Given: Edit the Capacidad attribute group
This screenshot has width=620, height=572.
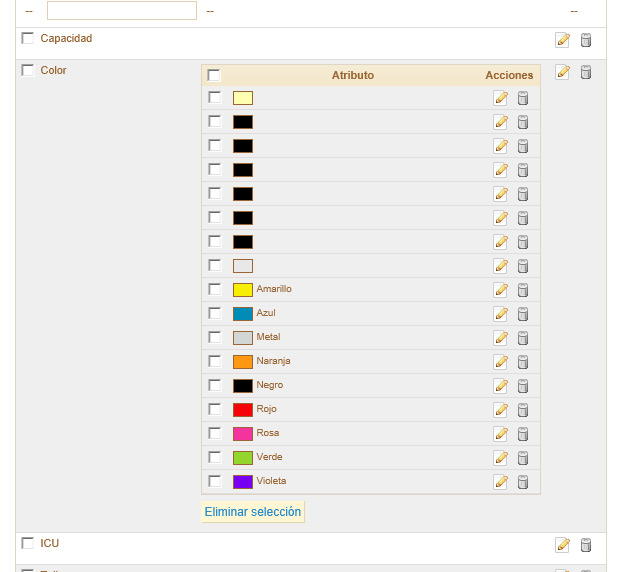Looking at the screenshot, I should (562, 40).
